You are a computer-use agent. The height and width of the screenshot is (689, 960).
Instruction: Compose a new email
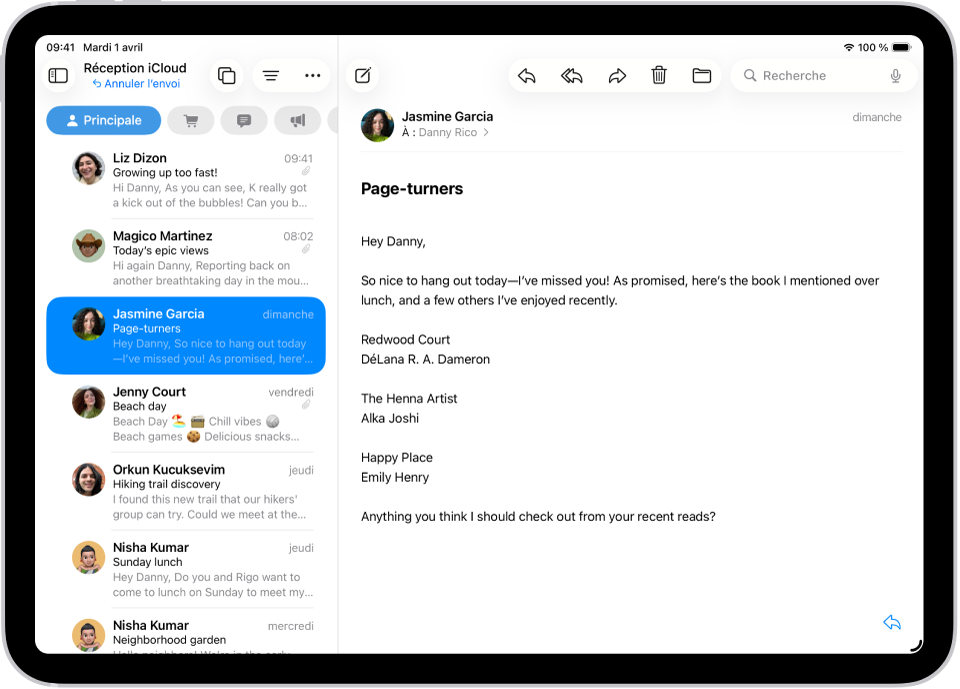pyautogui.click(x=361, y=75)
